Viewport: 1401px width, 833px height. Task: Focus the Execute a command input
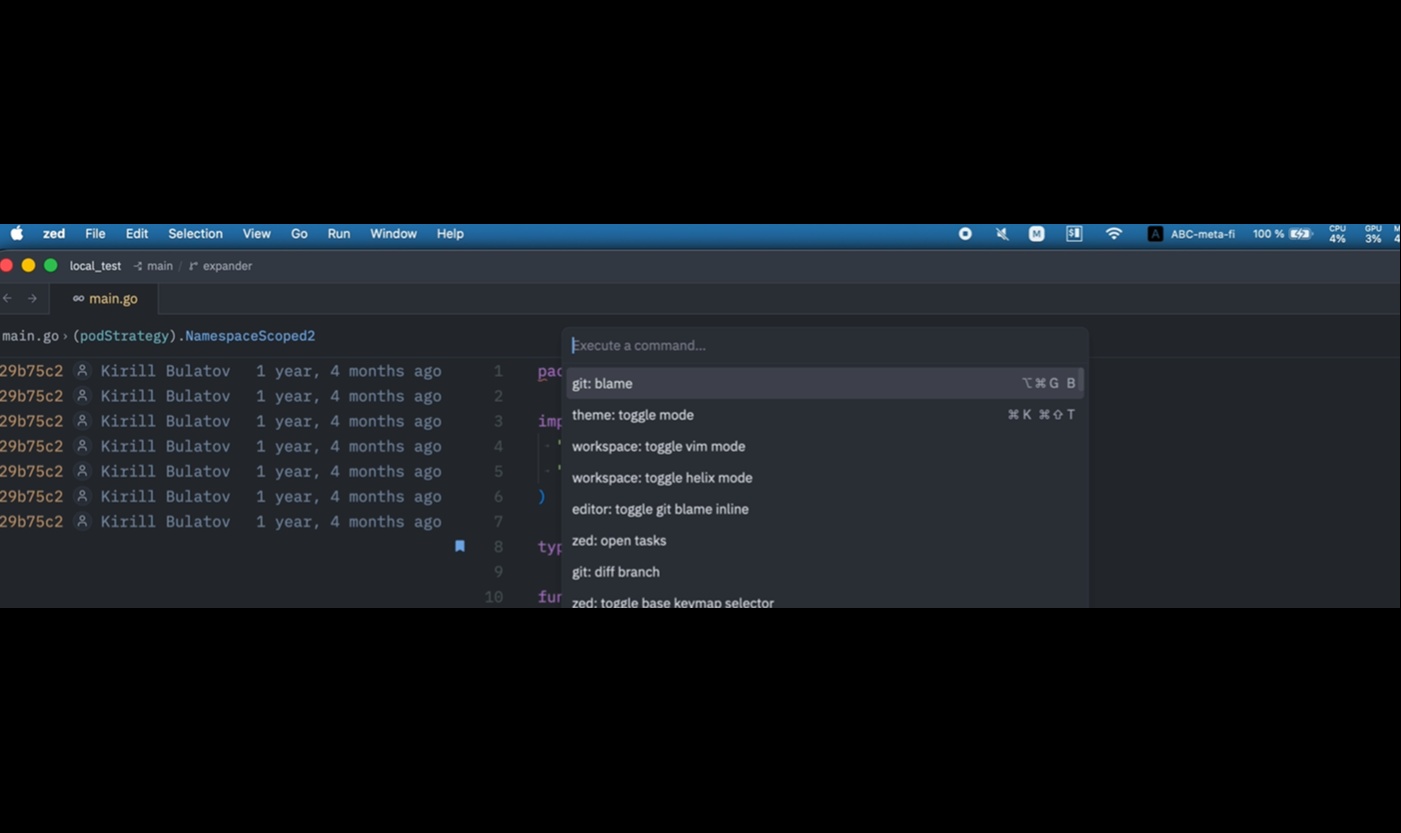coord(825,345)
